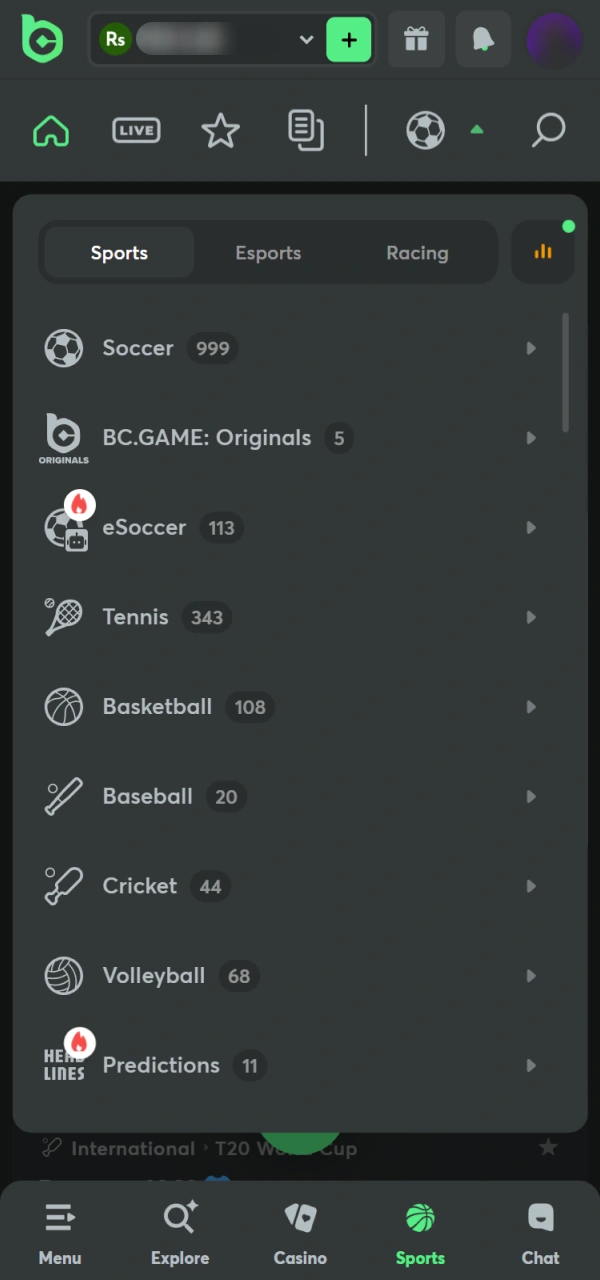Open favorites via the star icon
The width and height of the screenshot is (600, 1280).
click(221, 131)
